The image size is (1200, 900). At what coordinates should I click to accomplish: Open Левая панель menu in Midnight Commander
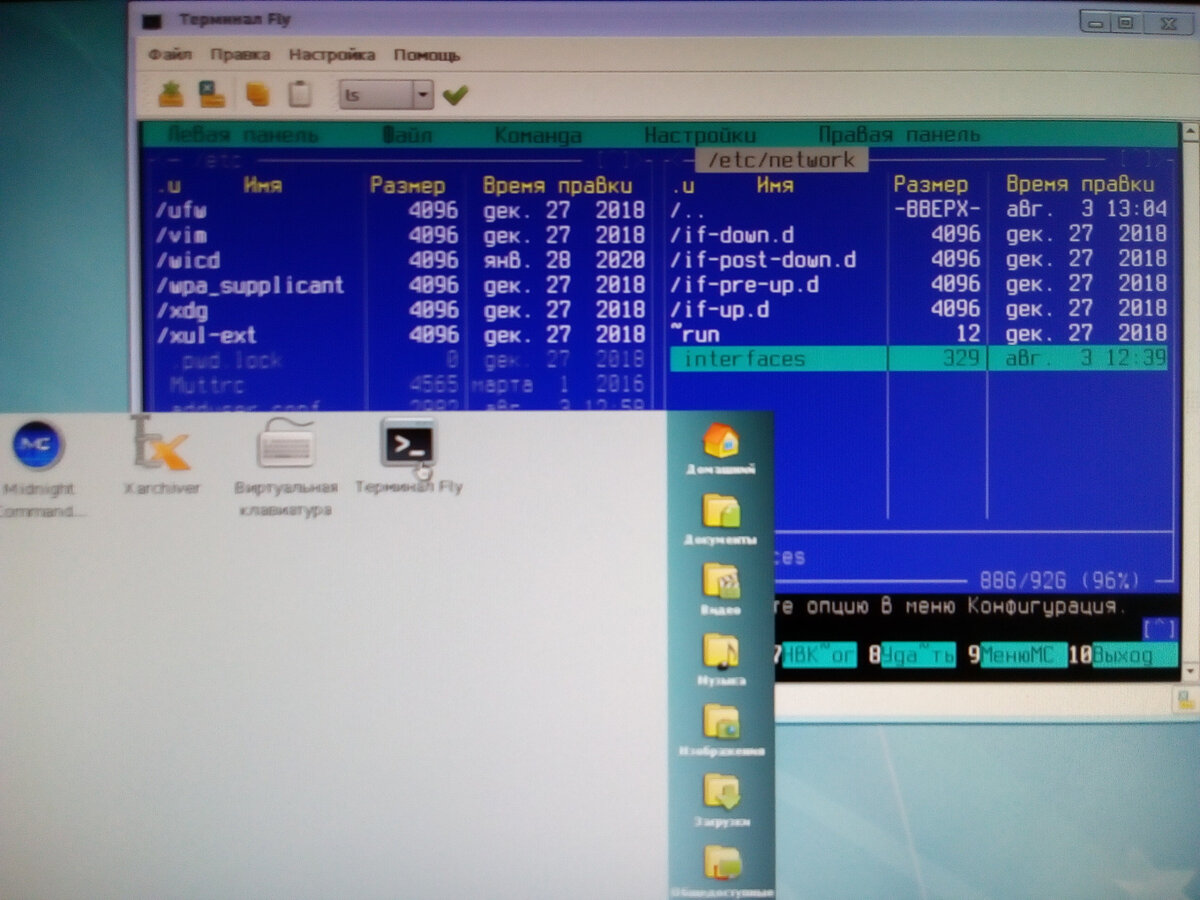pyautogui.click(x=242, y=135)
